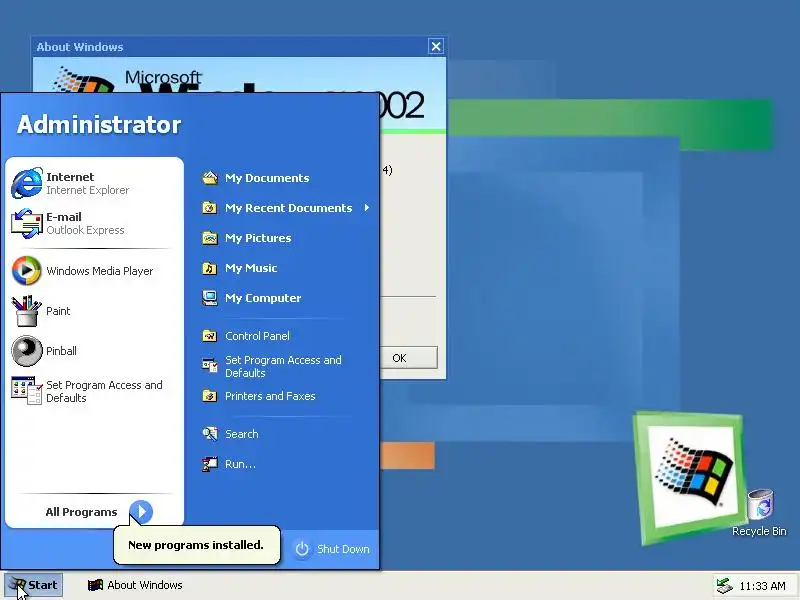
Task: Open the Control Panel icon
Action: [x=210, y=336]
